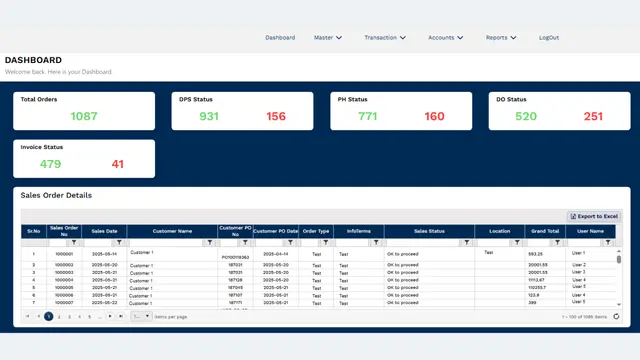The height and width of the screenshot is (360, 640).
Task: Open items per page dropdown
Action: point(141,316)
